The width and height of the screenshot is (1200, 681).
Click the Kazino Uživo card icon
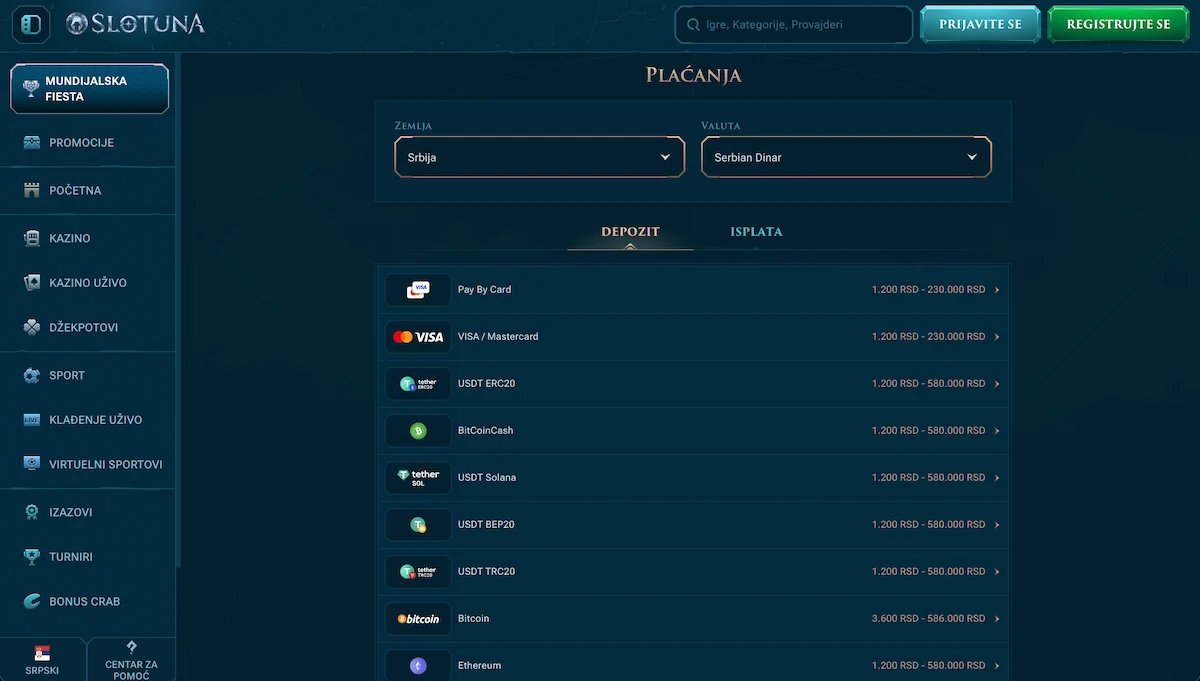[31, 283]
